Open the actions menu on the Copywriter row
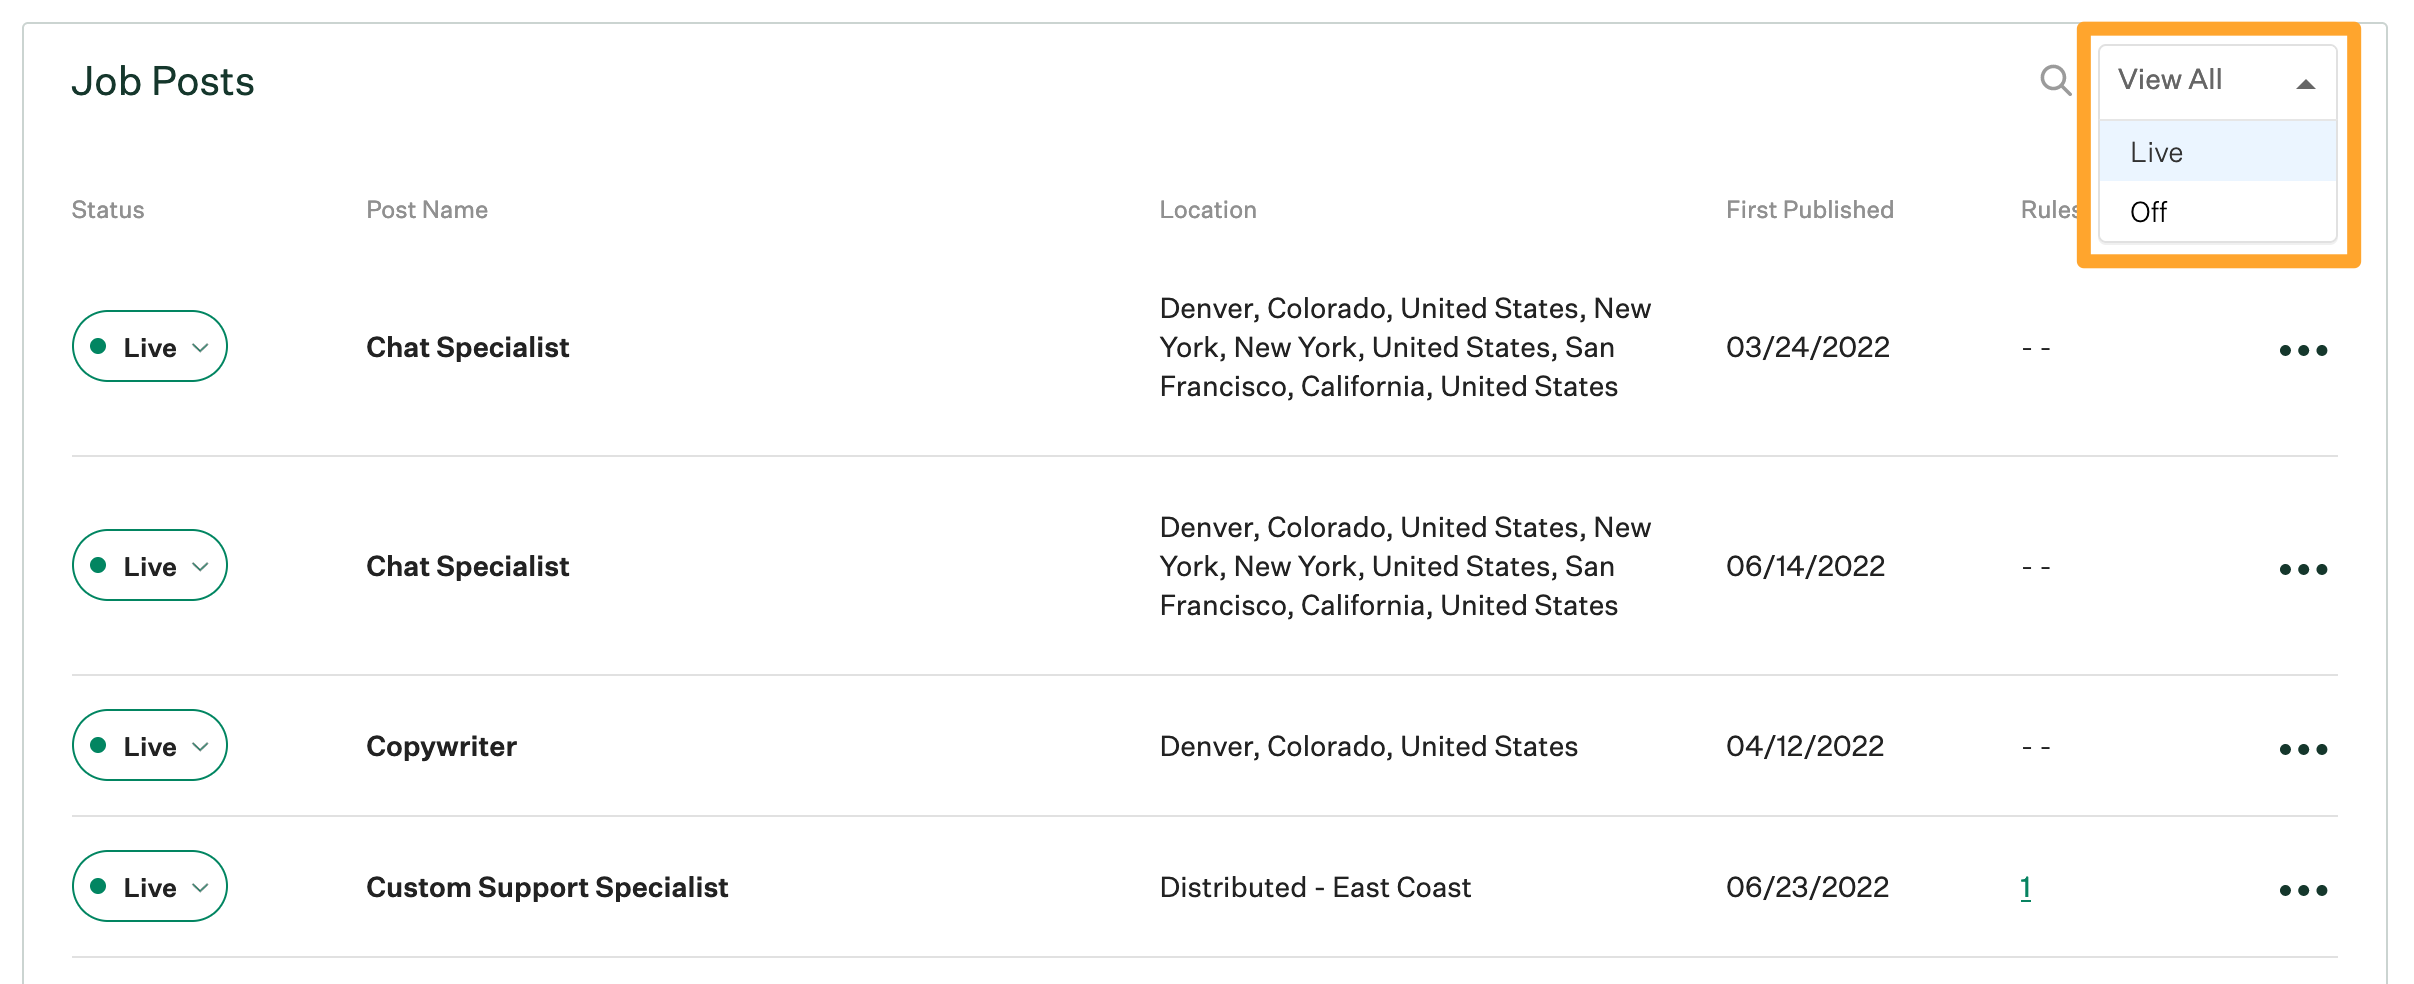 point(2302,748)
